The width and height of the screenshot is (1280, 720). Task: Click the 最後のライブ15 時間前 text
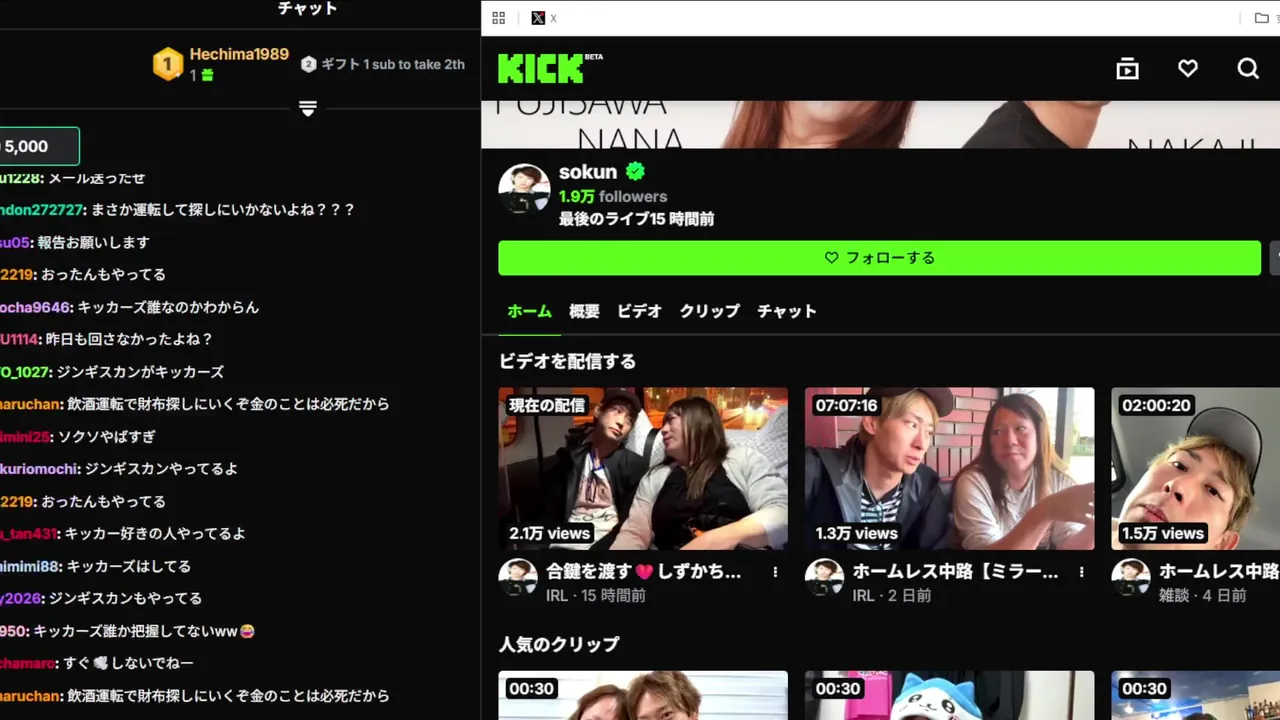point(636,219)
